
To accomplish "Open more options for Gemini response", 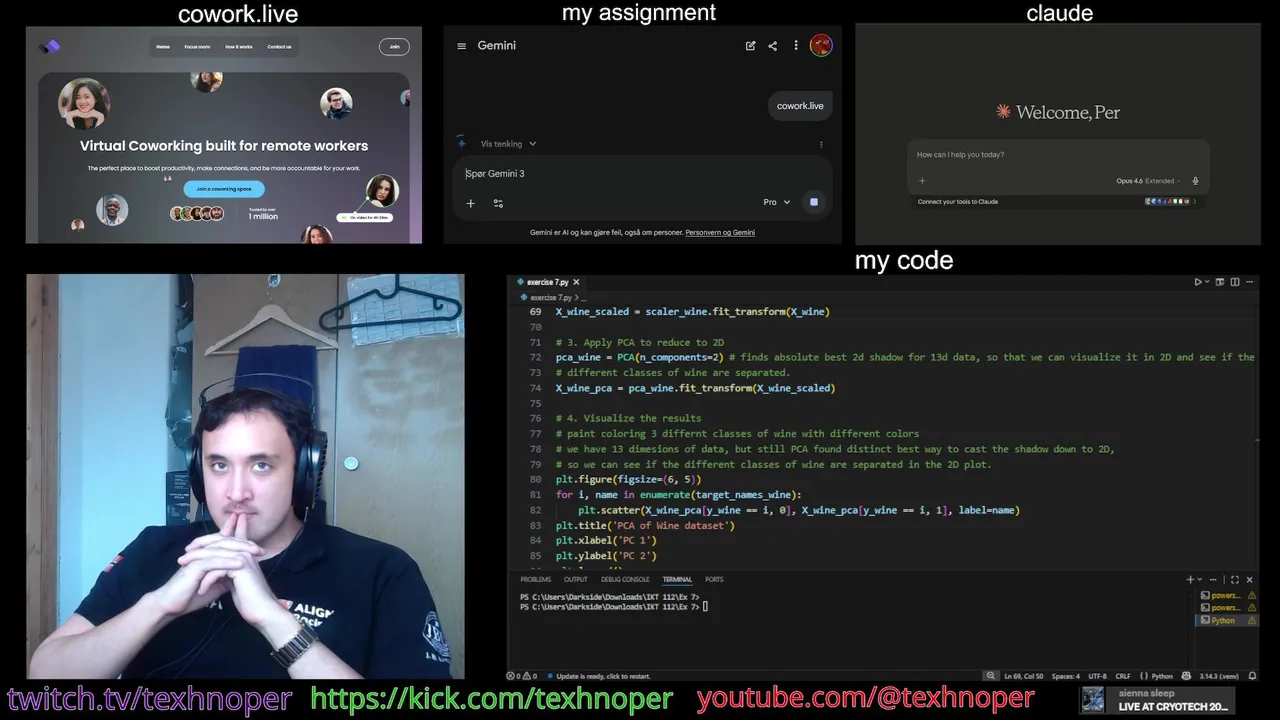I will click(x=821, y=144).
